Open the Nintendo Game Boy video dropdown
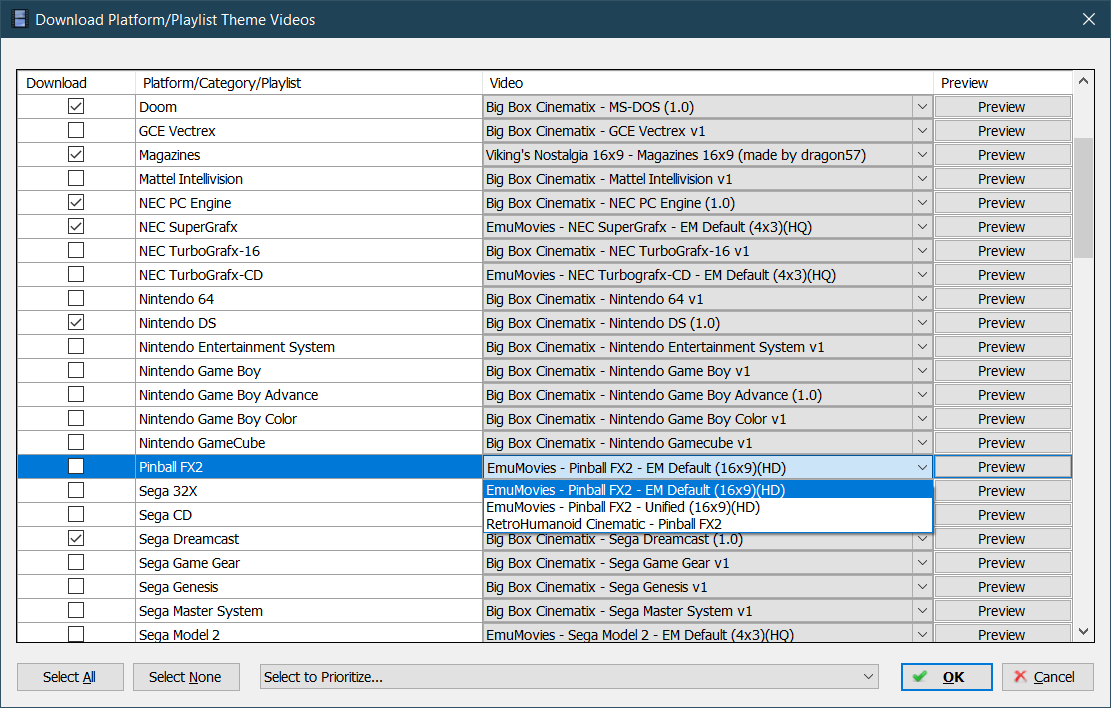This screenshot has width=1111, height=708. 922,371
